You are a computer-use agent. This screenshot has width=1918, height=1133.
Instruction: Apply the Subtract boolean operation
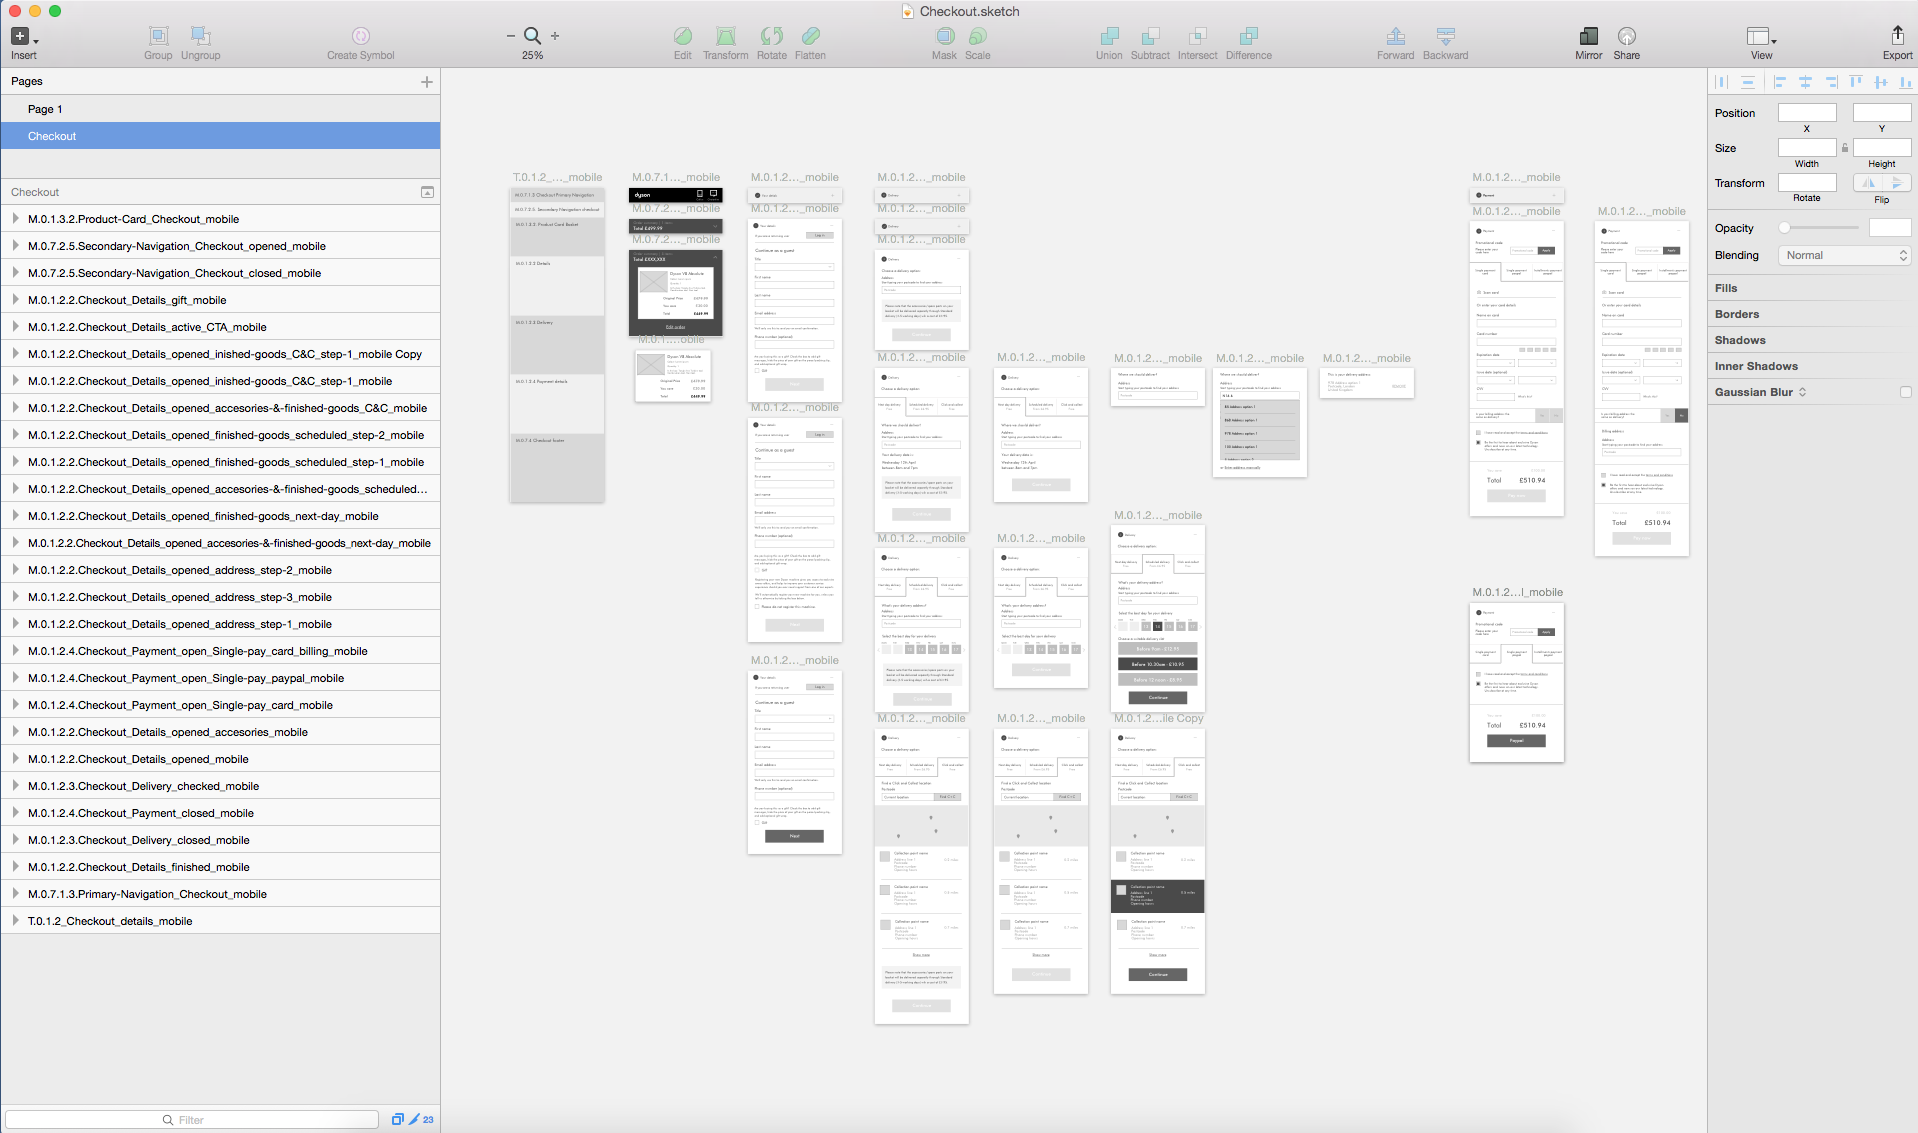tap(1150, 36)
